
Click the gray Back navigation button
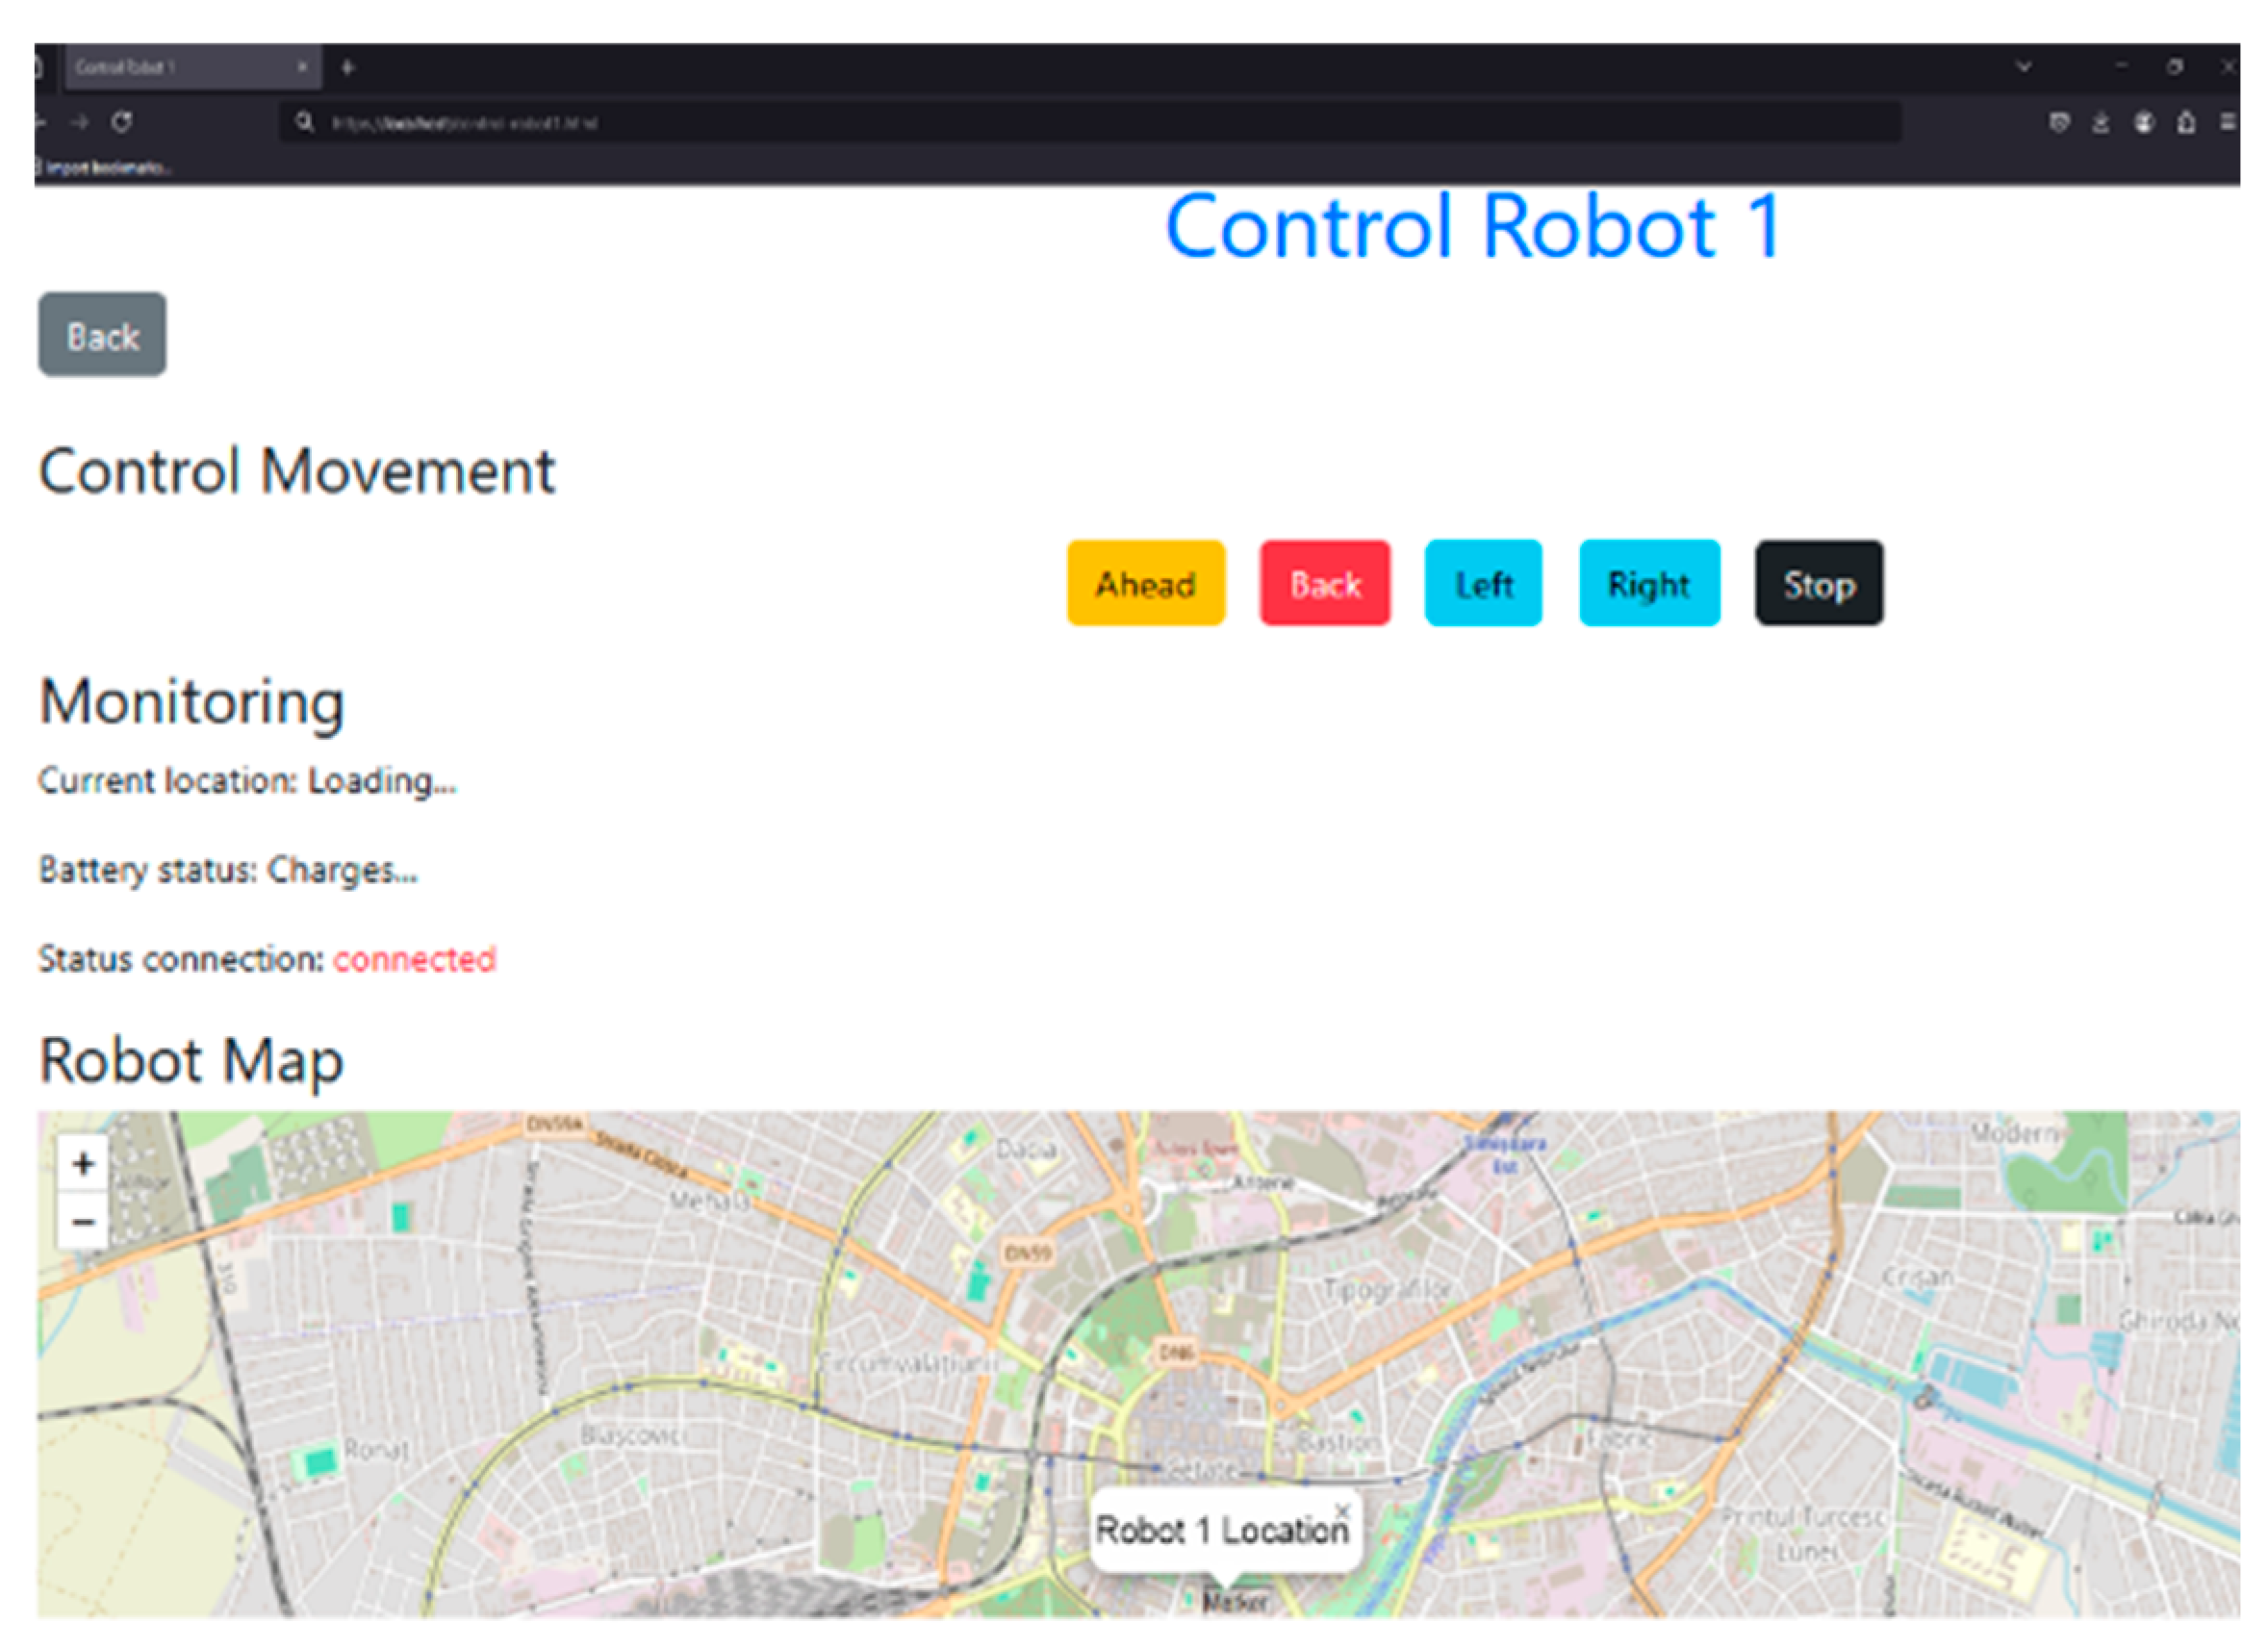102,335
